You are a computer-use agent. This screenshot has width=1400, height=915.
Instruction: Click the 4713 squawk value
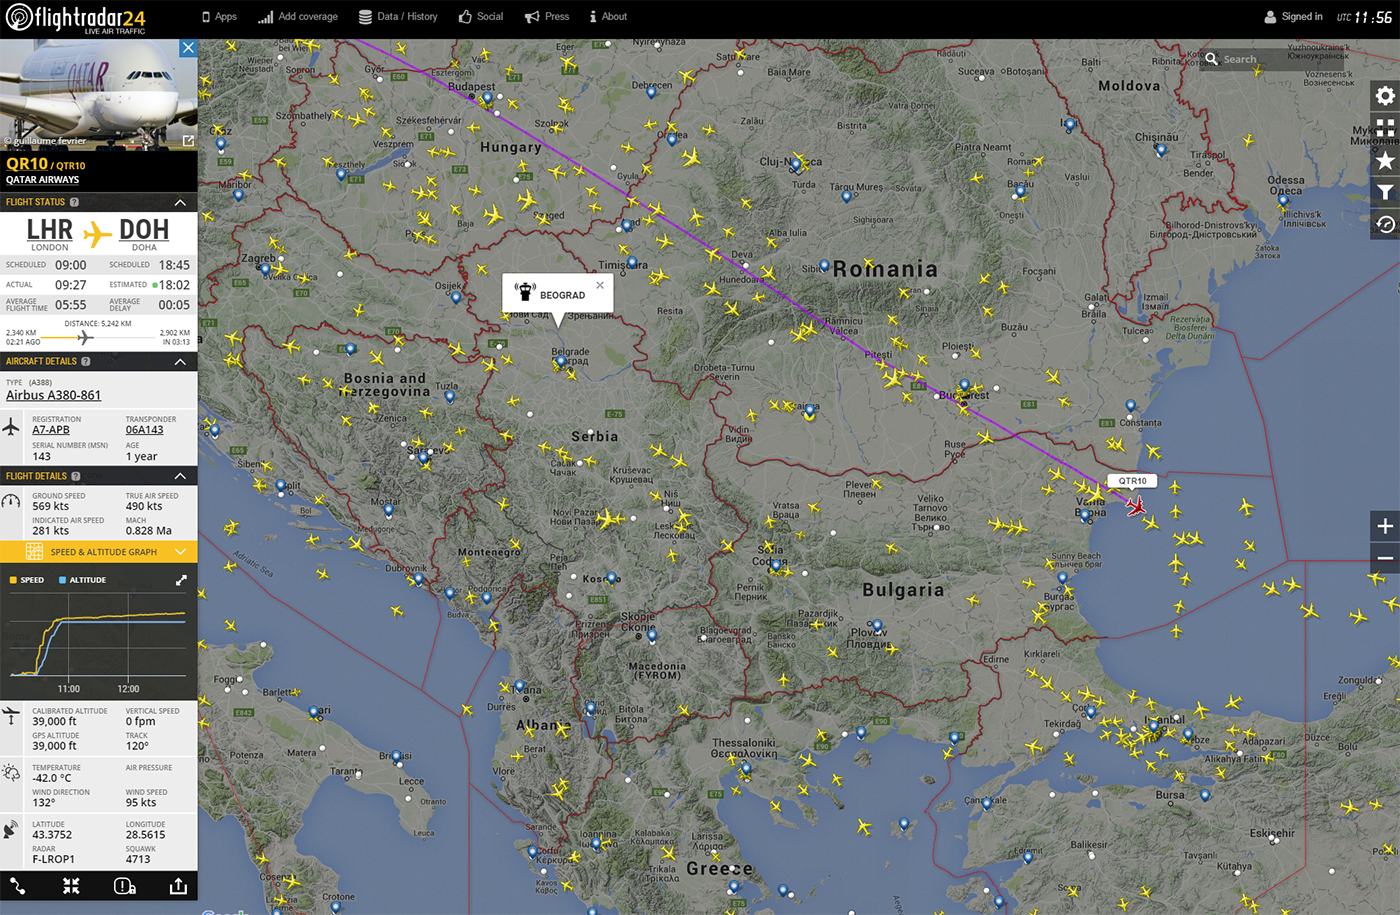coord(138,859)
